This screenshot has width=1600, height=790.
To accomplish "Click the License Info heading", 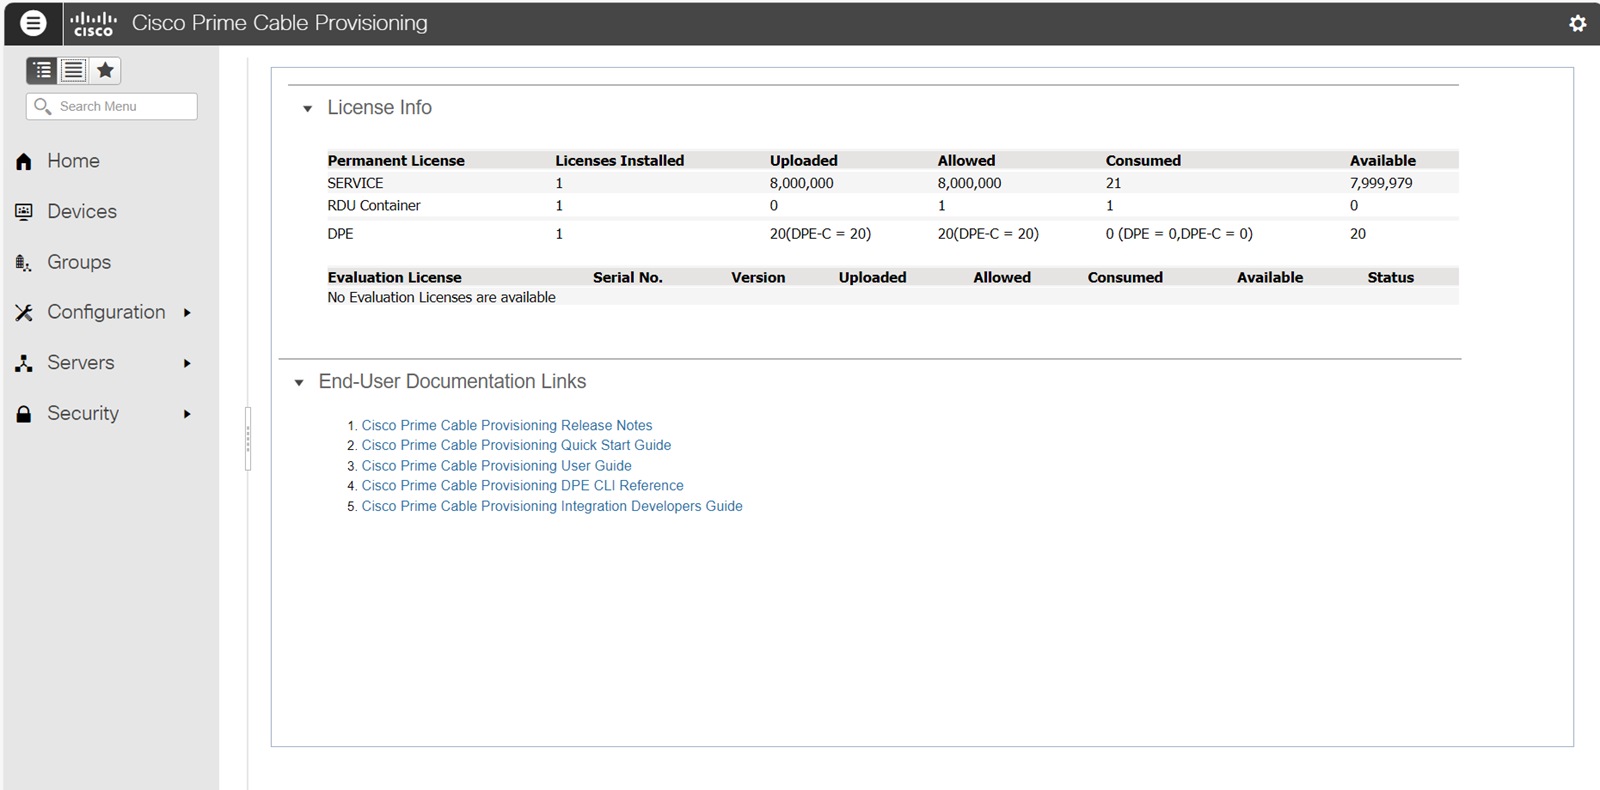I will tap(380, 107).
